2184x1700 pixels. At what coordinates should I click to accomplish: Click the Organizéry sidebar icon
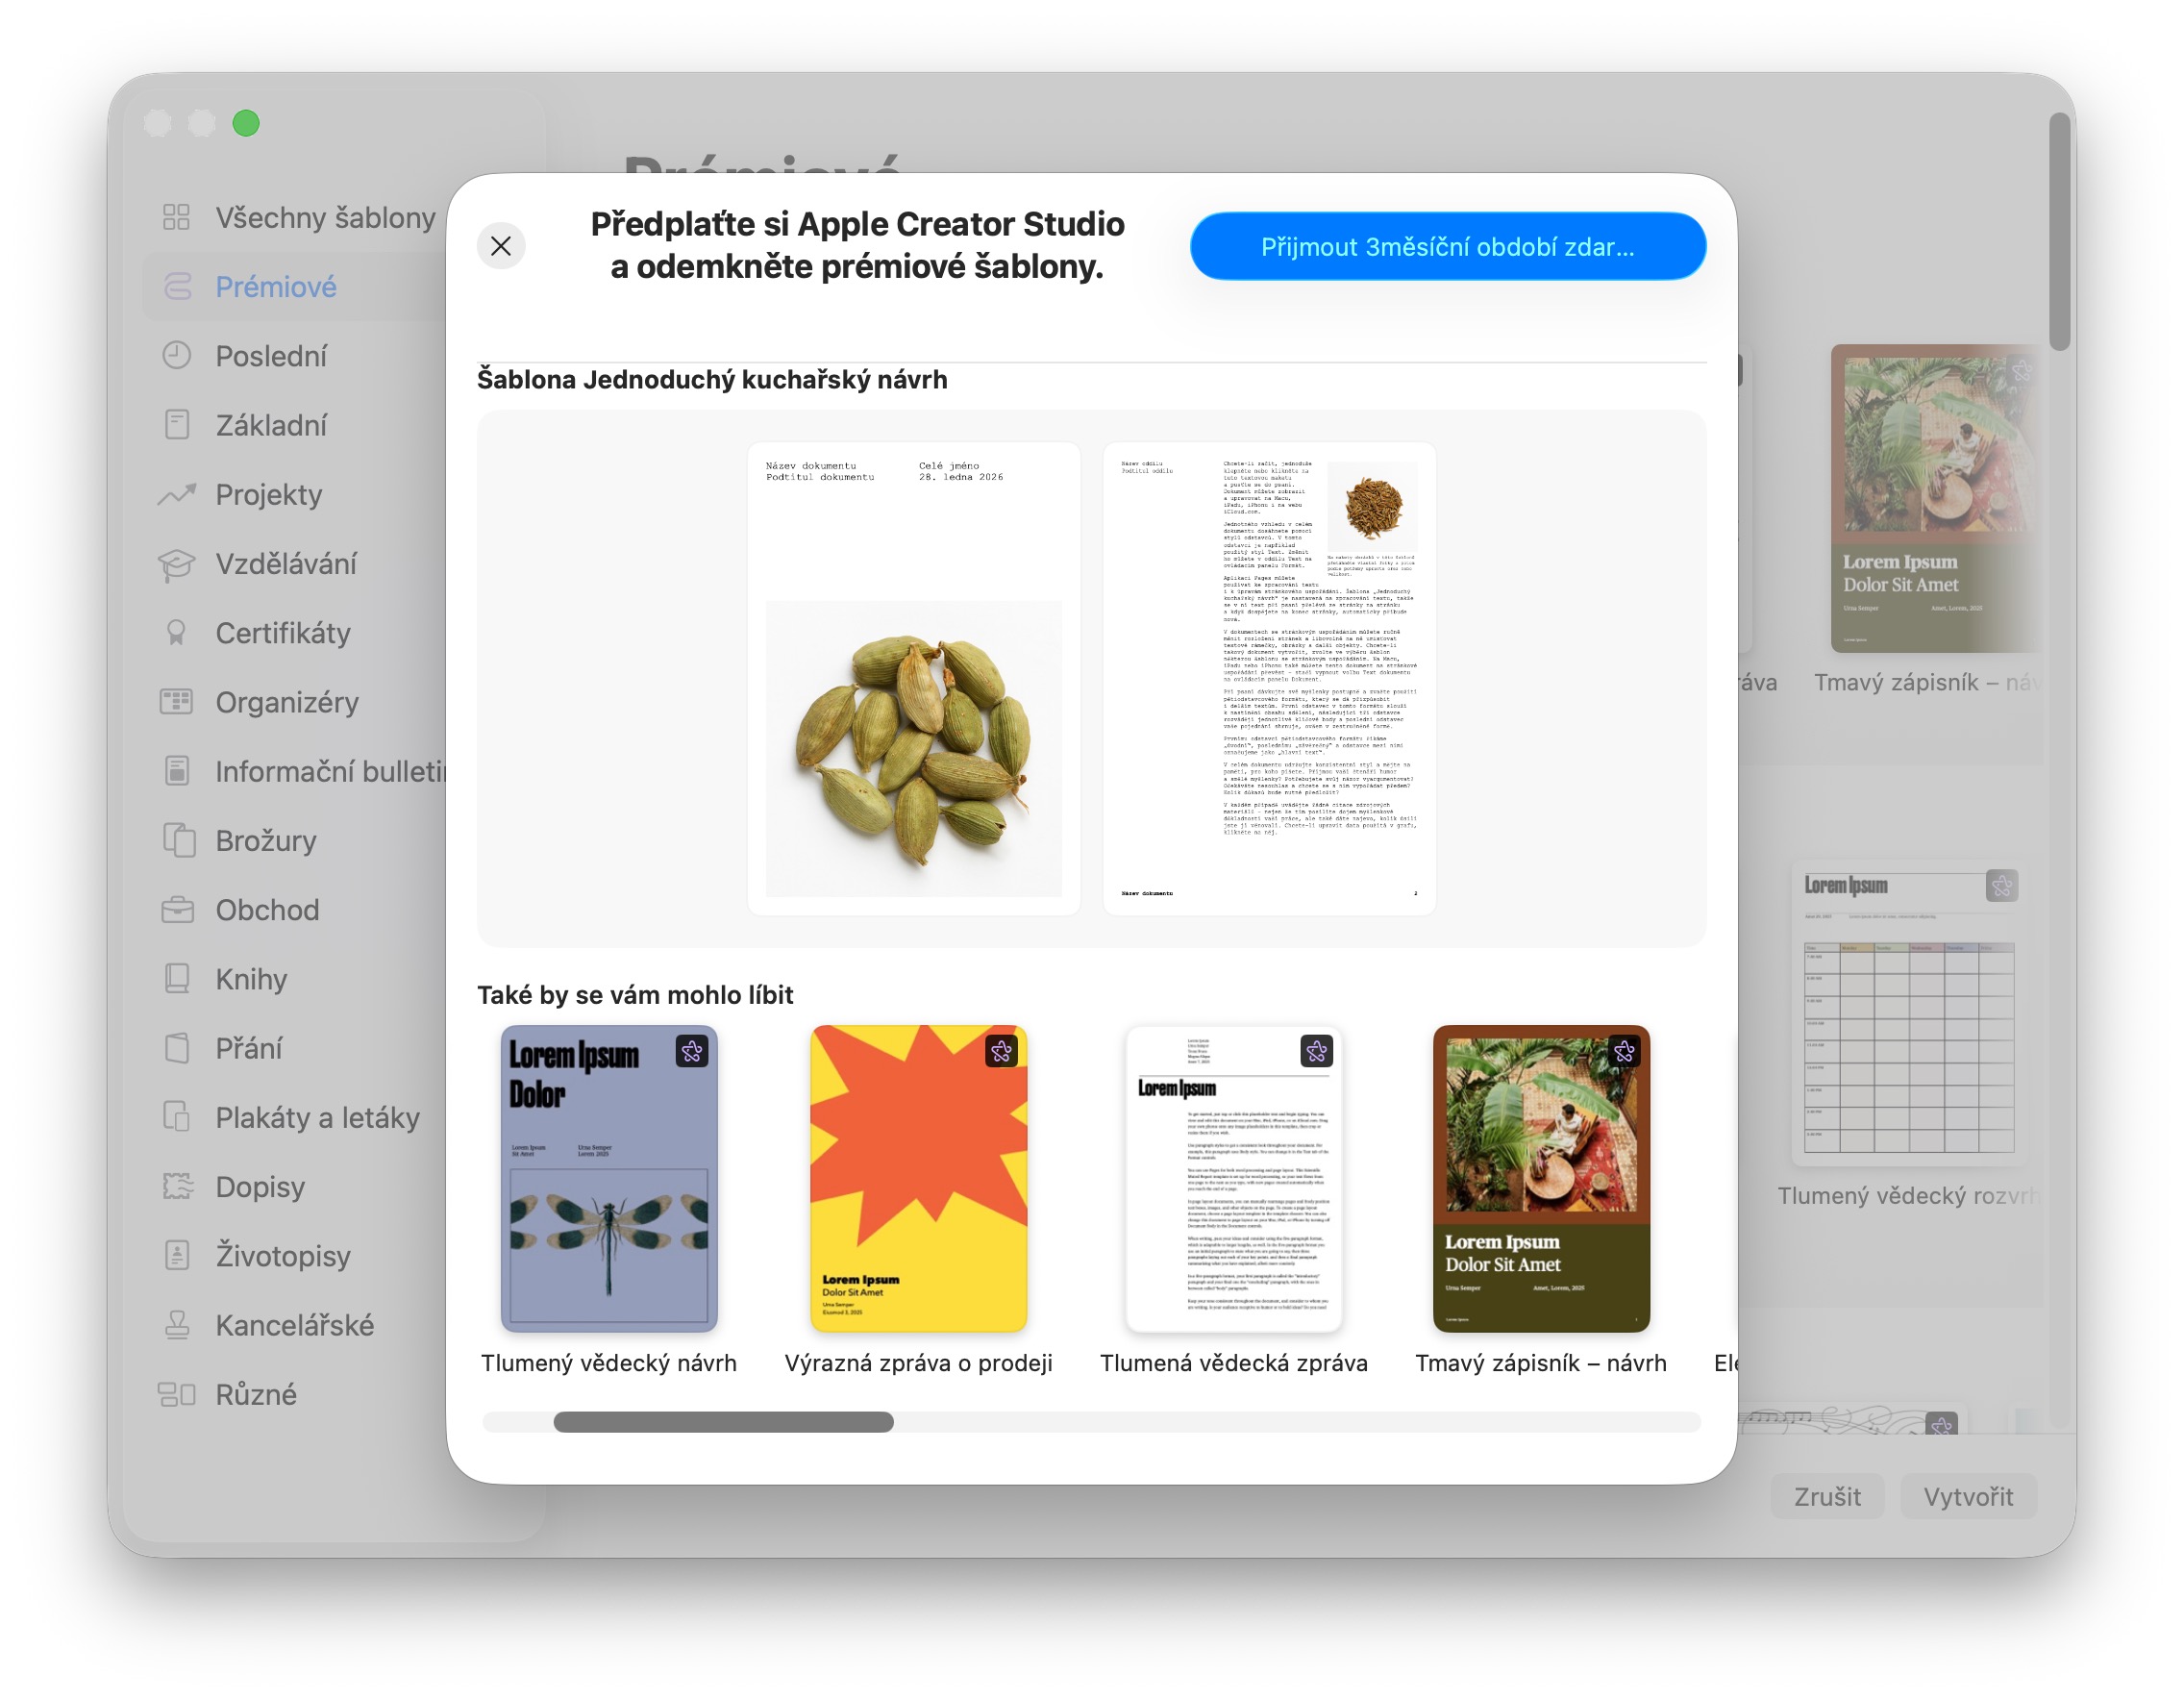[x=176, y=702]
